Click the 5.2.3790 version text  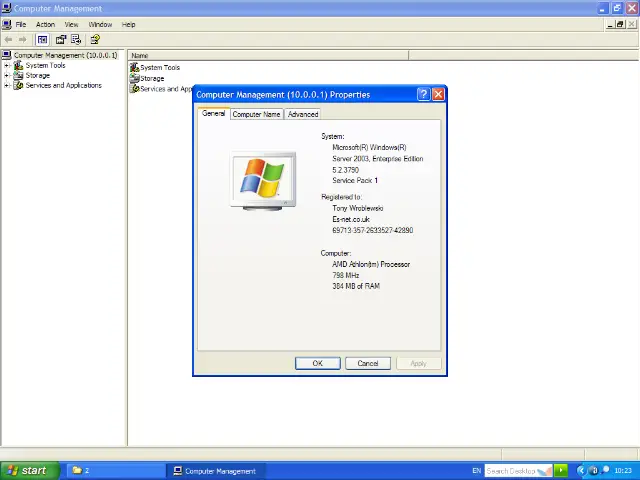[345, 170]
